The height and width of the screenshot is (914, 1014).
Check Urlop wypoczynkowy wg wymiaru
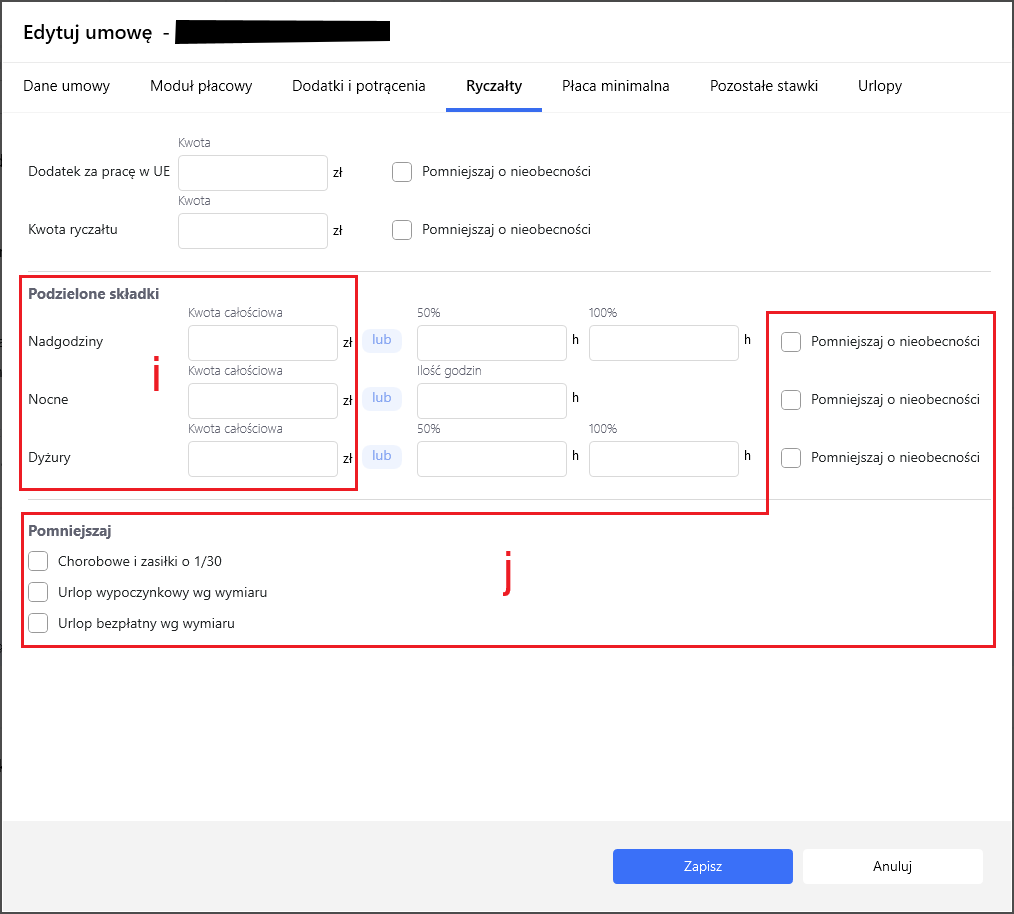pos(39,592)
